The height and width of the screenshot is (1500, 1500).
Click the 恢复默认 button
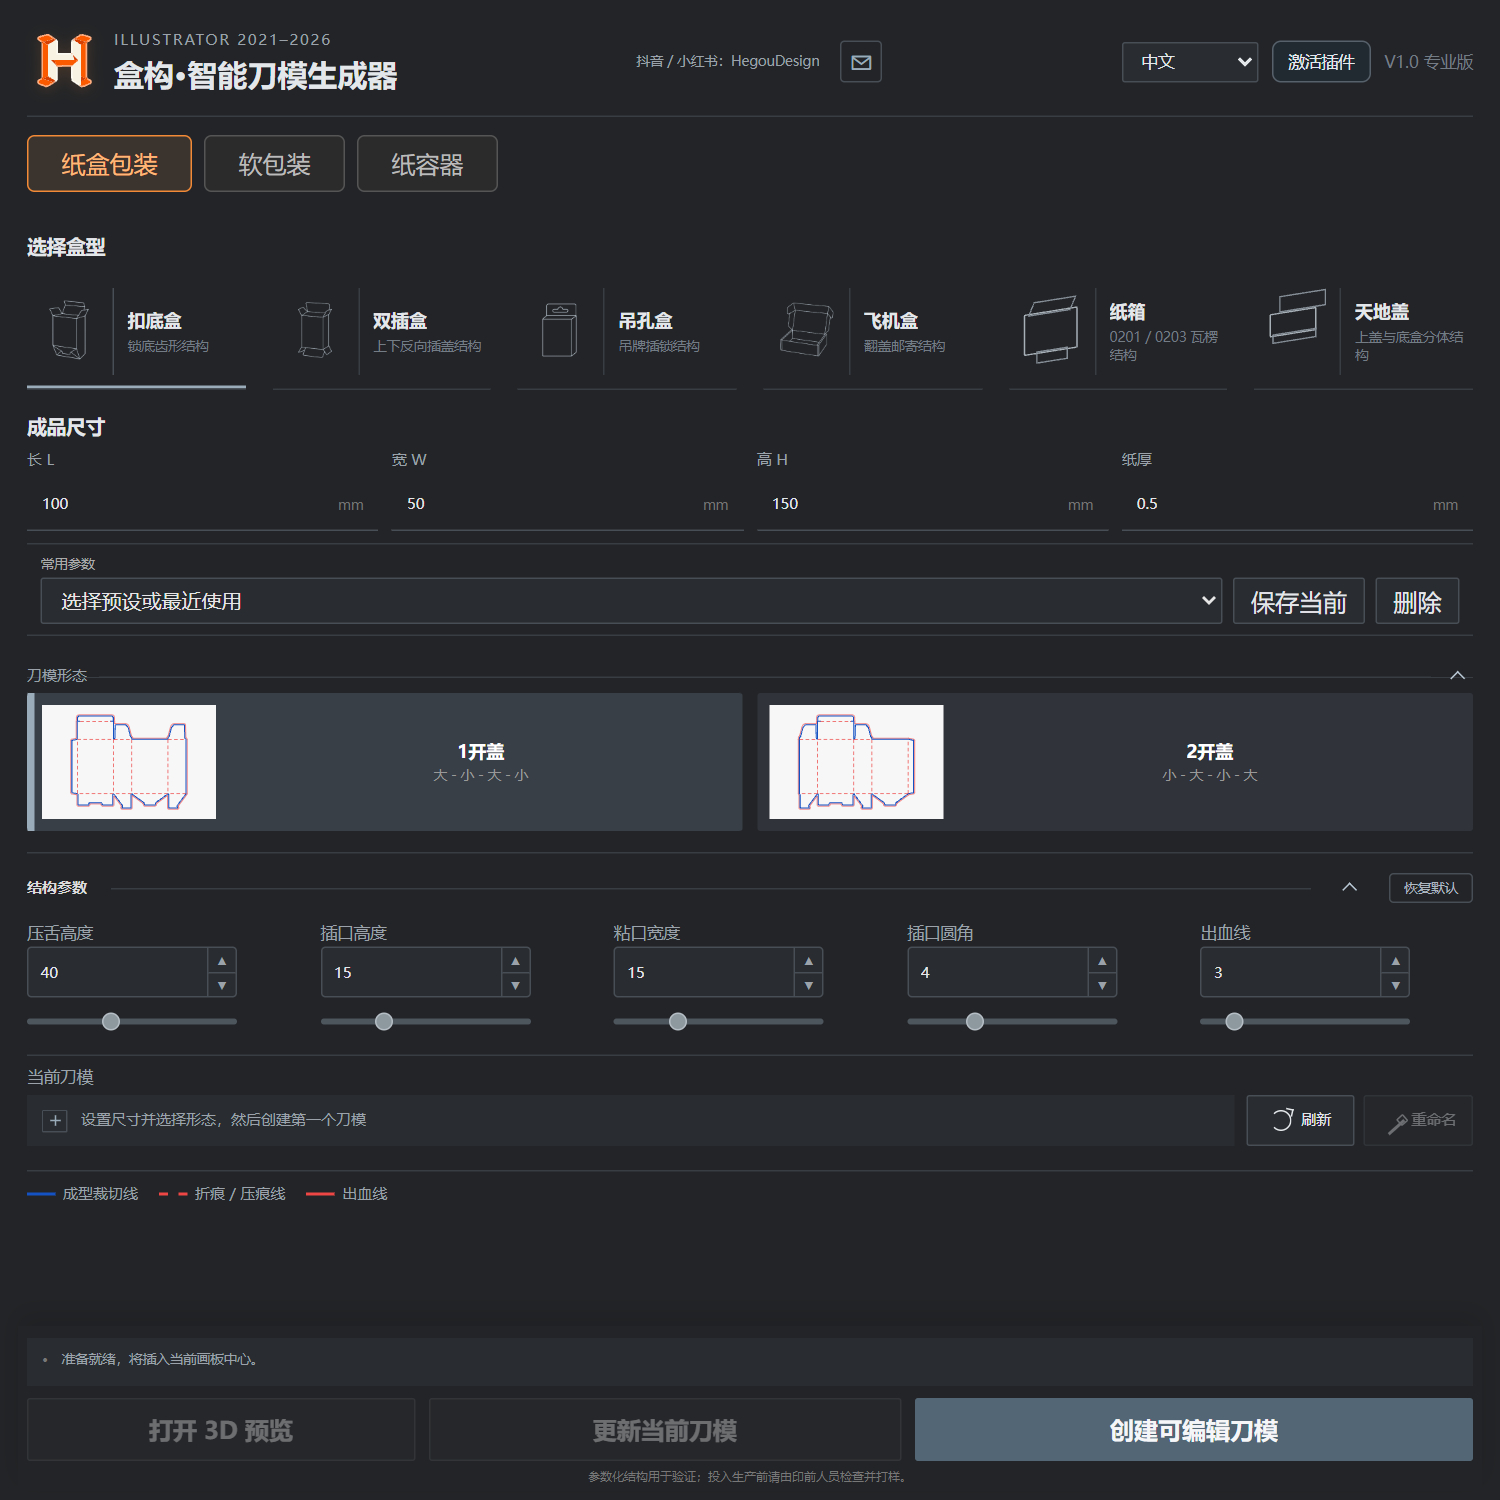pyautogui.click(x=1430, y=888)
